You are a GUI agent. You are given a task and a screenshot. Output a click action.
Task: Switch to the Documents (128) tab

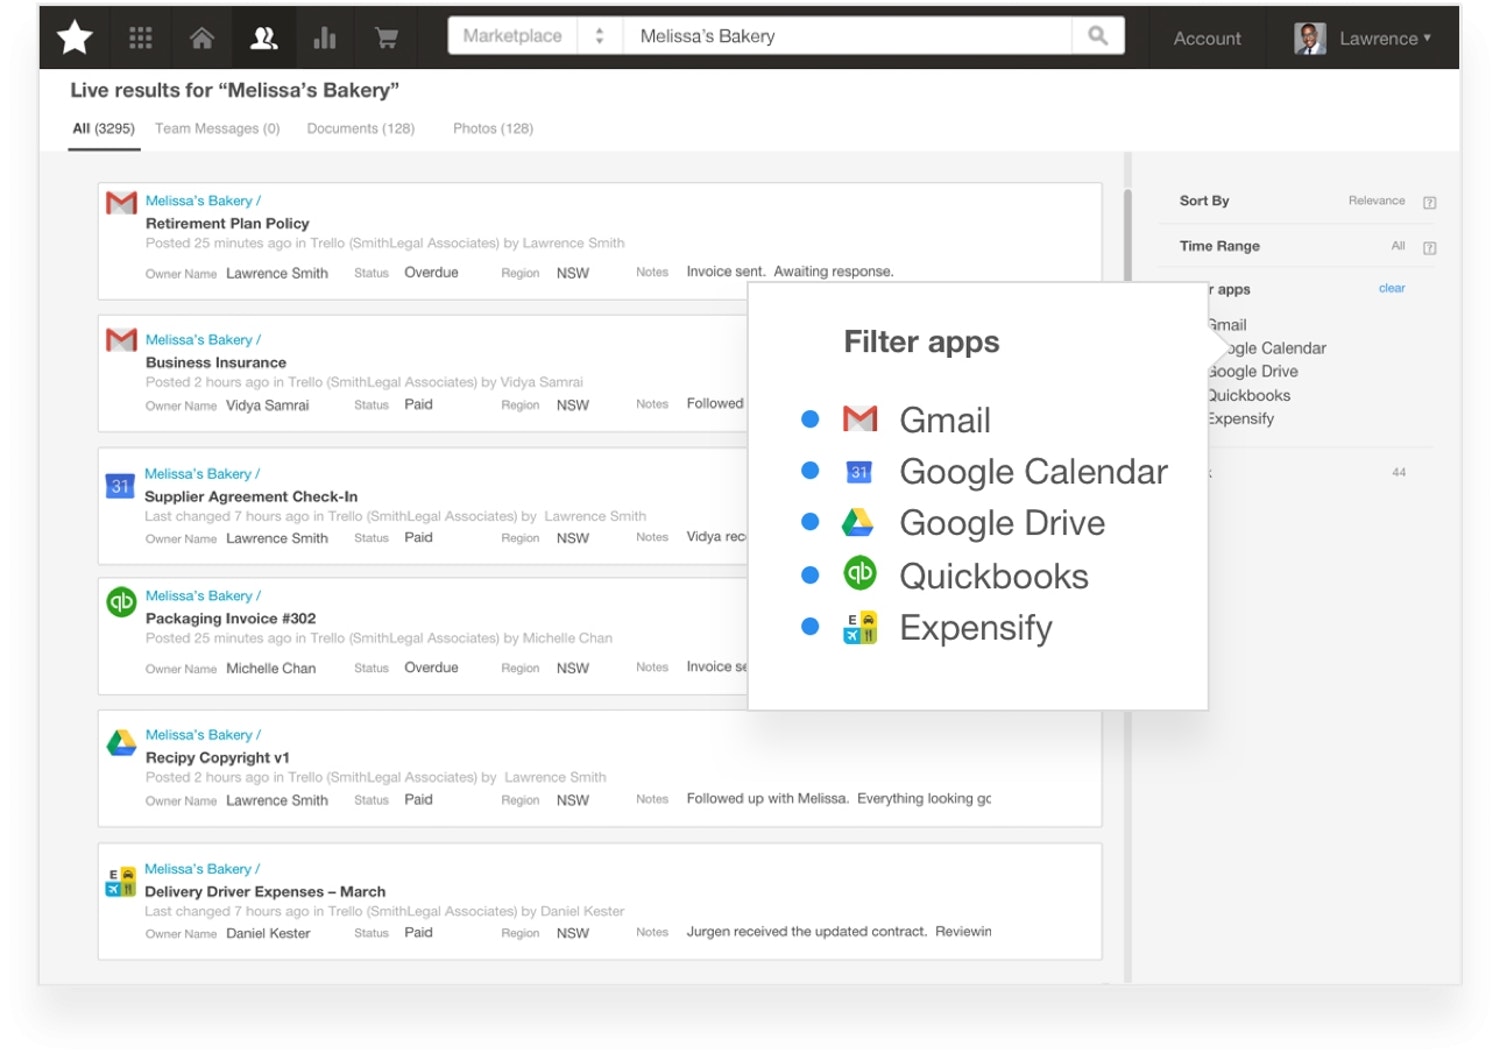tap(360, 128)
